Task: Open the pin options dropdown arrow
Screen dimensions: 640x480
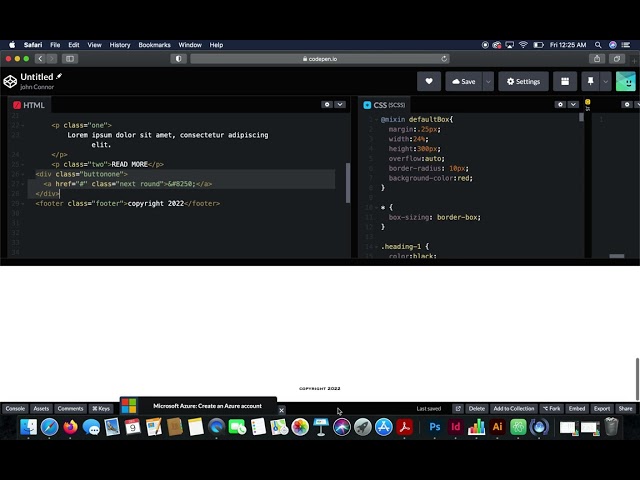Action: click(605, 81)
